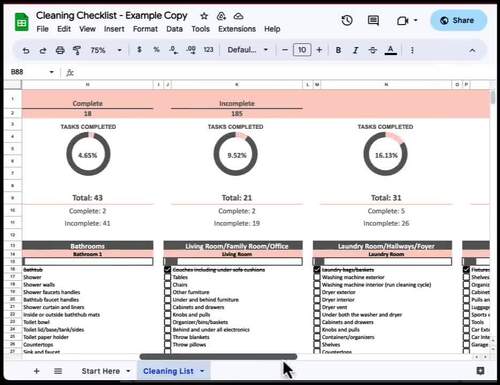
Task: Open the Data menu
Action: tap(174, 29)
